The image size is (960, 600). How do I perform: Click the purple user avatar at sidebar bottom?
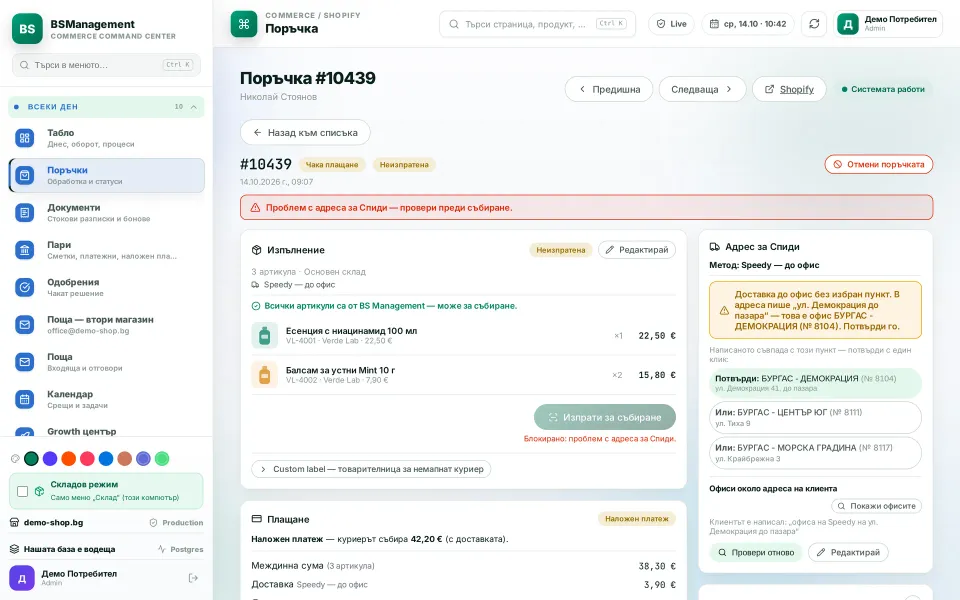(21, 578)
